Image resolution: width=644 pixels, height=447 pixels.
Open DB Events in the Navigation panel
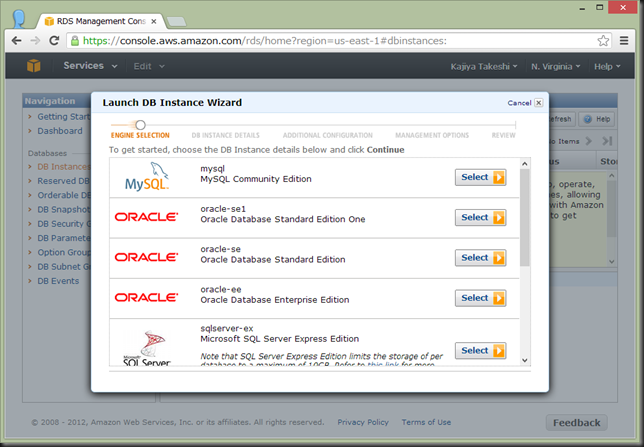pos(58,281)
